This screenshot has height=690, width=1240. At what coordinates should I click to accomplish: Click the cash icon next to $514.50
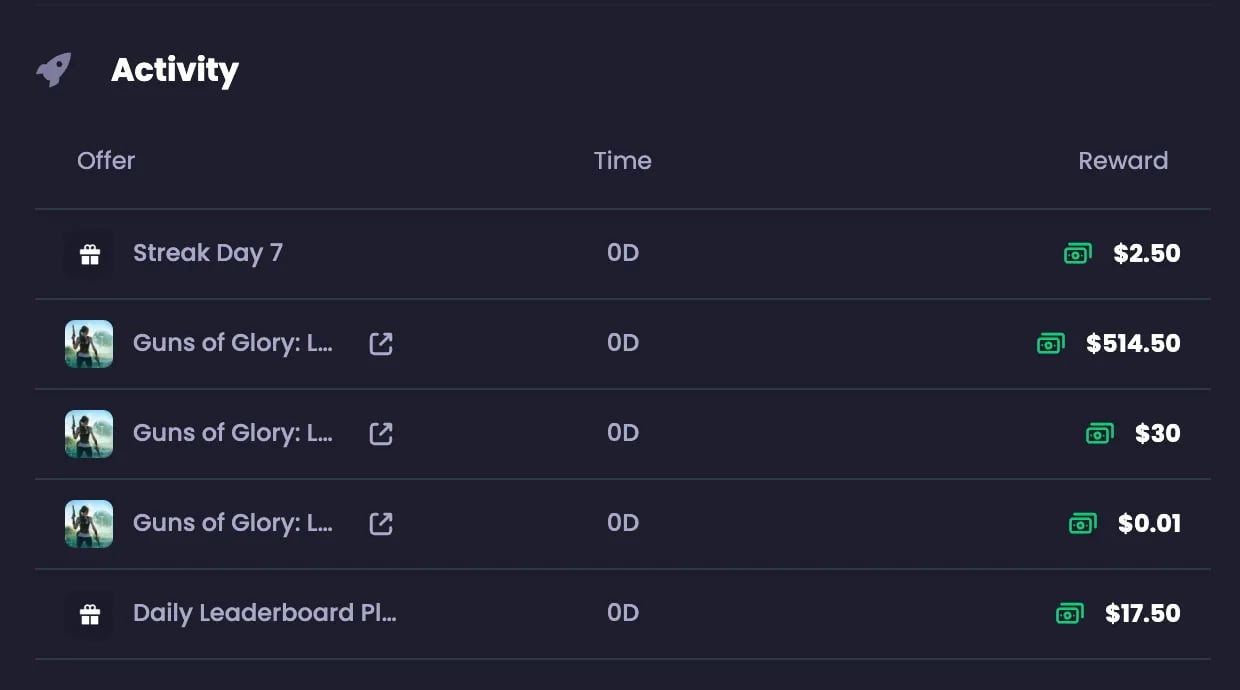click(x=1050, y=344)
